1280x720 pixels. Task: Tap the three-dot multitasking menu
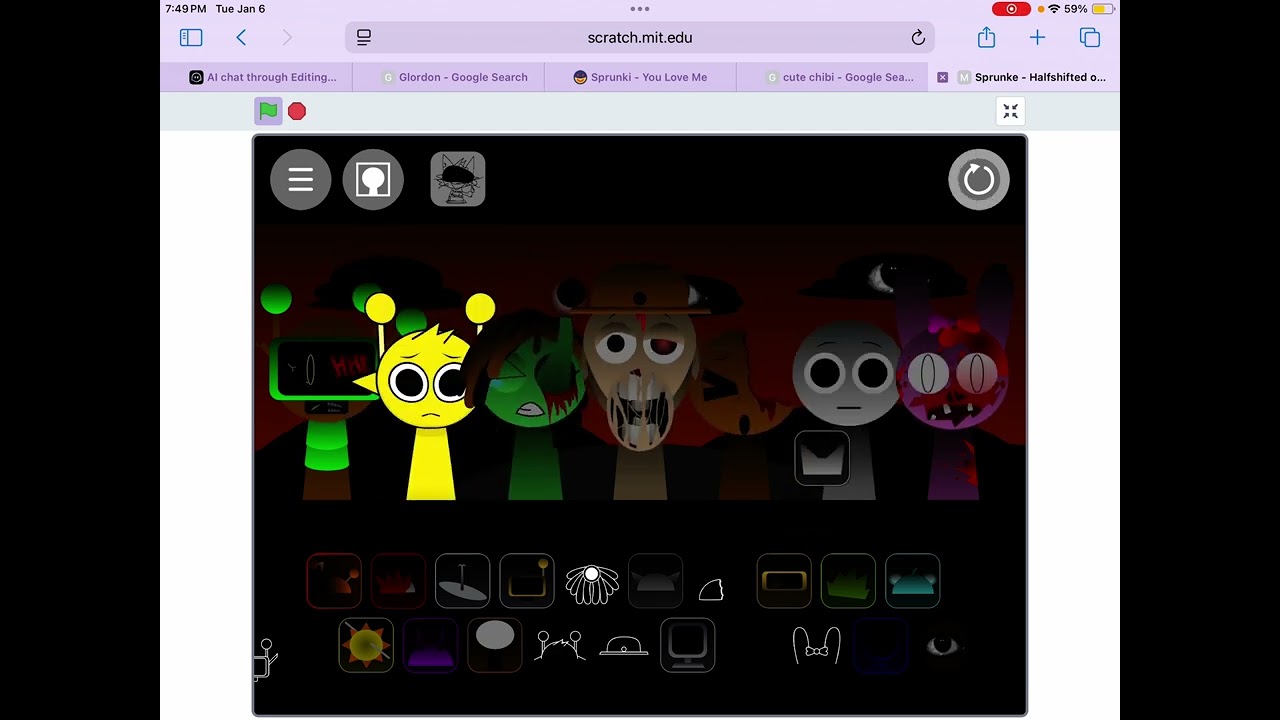coord(640,9)
